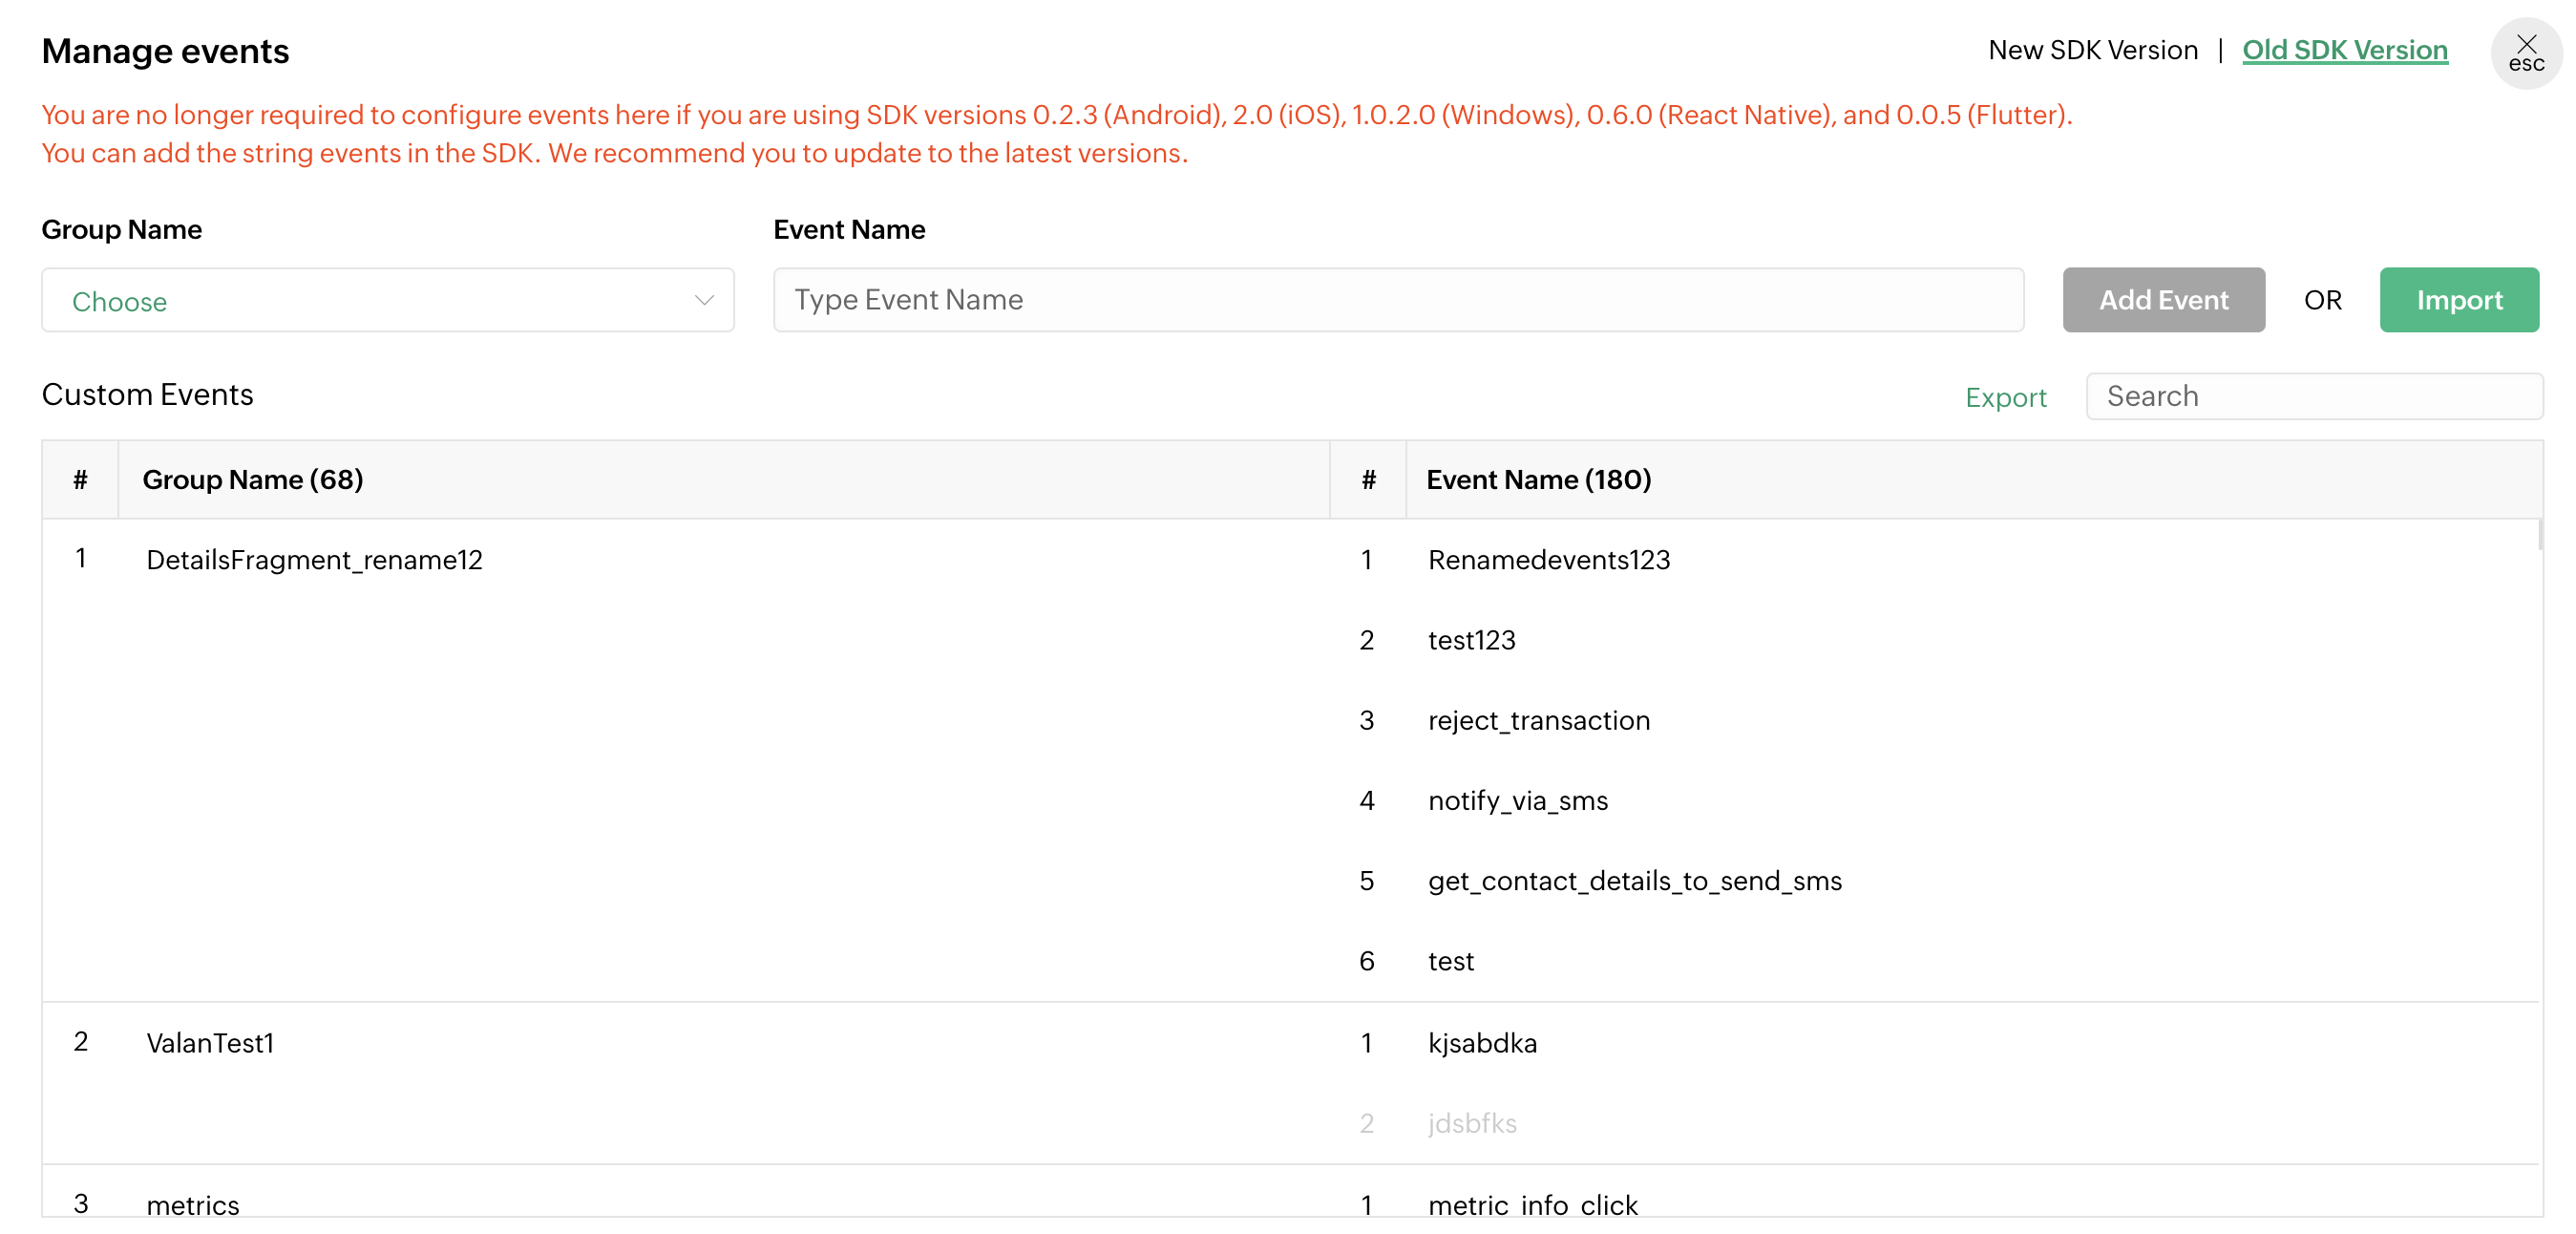Click the dropdown chevron arrow in Group Name

pyautogui.click(x=704, y=300)
